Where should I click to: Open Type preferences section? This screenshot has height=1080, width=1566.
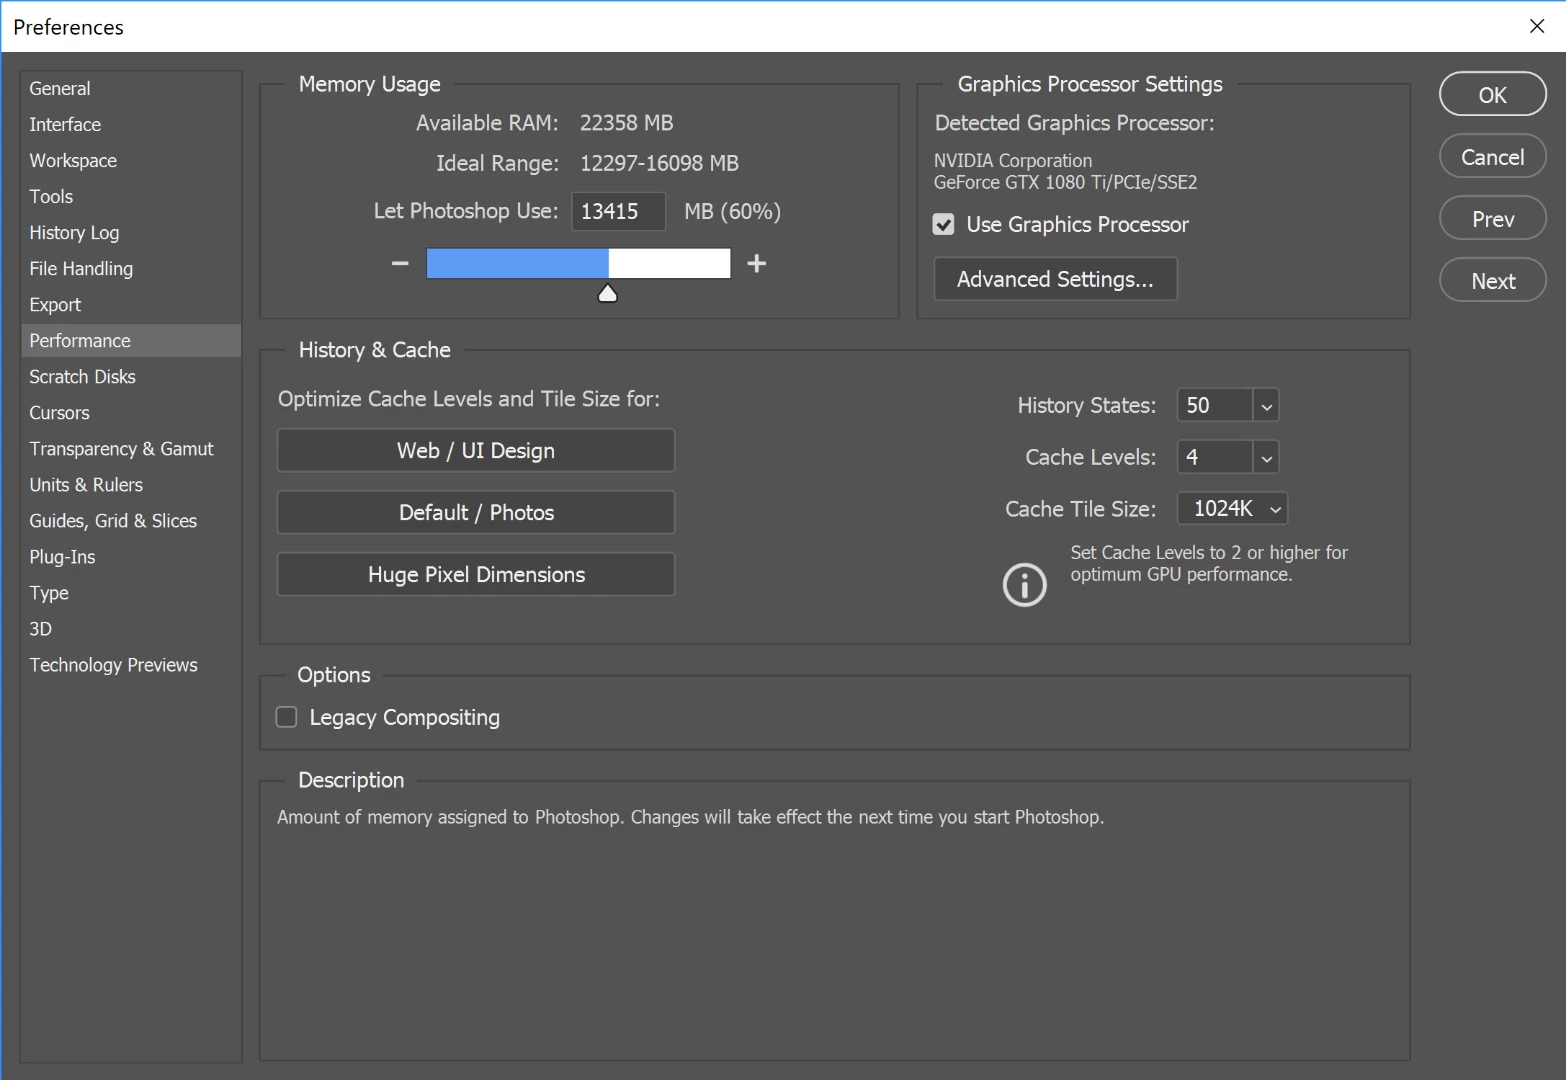pyautogui.click(x=131, y=592)
